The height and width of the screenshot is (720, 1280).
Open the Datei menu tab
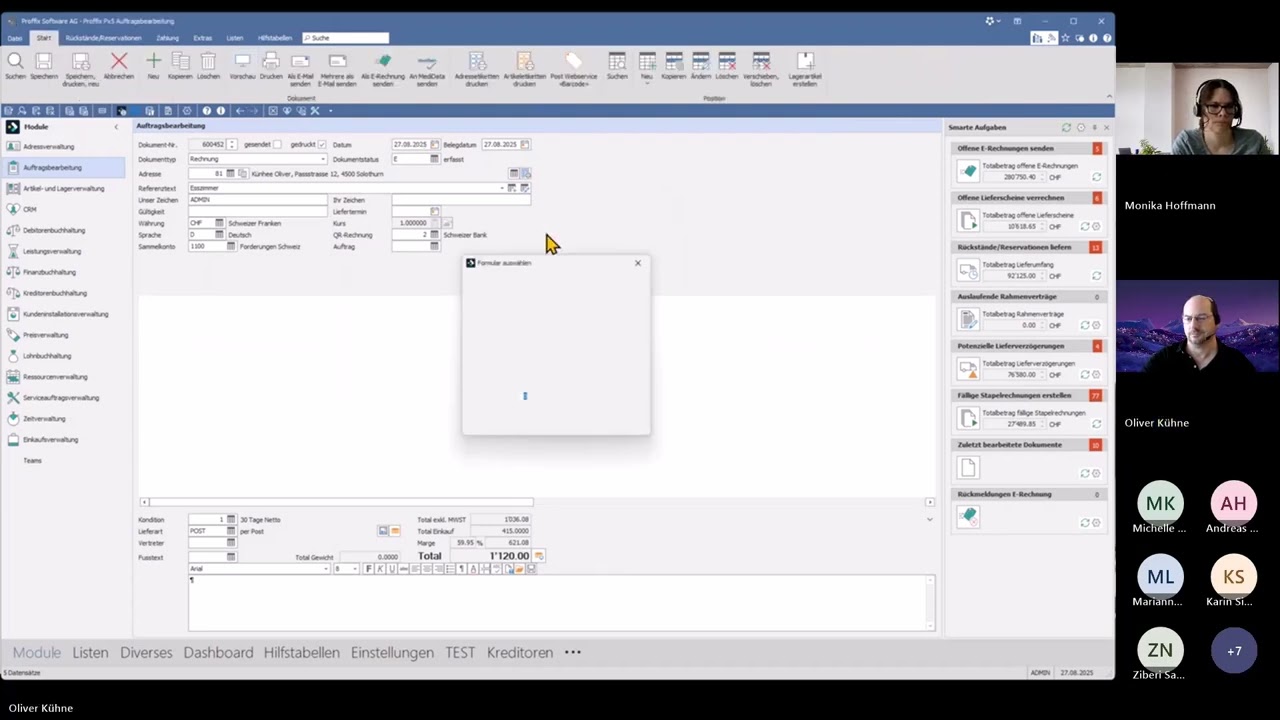point(15,38)
